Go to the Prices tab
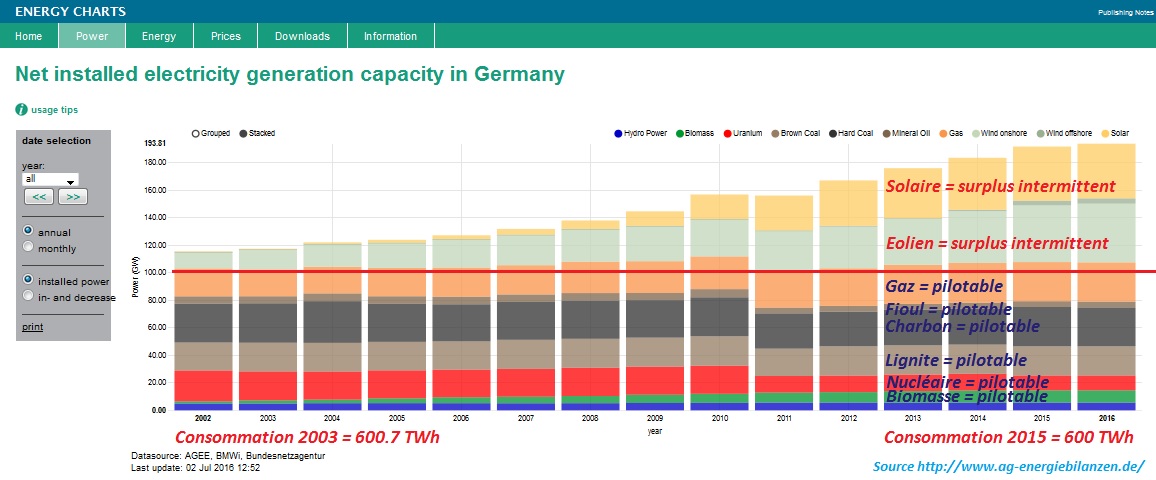The image size is (1156, 480). click(225, 36)
